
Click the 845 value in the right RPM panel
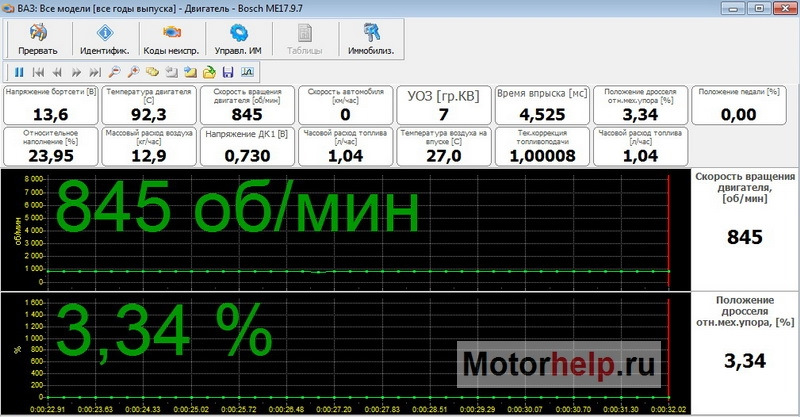[x=744, y=237]
